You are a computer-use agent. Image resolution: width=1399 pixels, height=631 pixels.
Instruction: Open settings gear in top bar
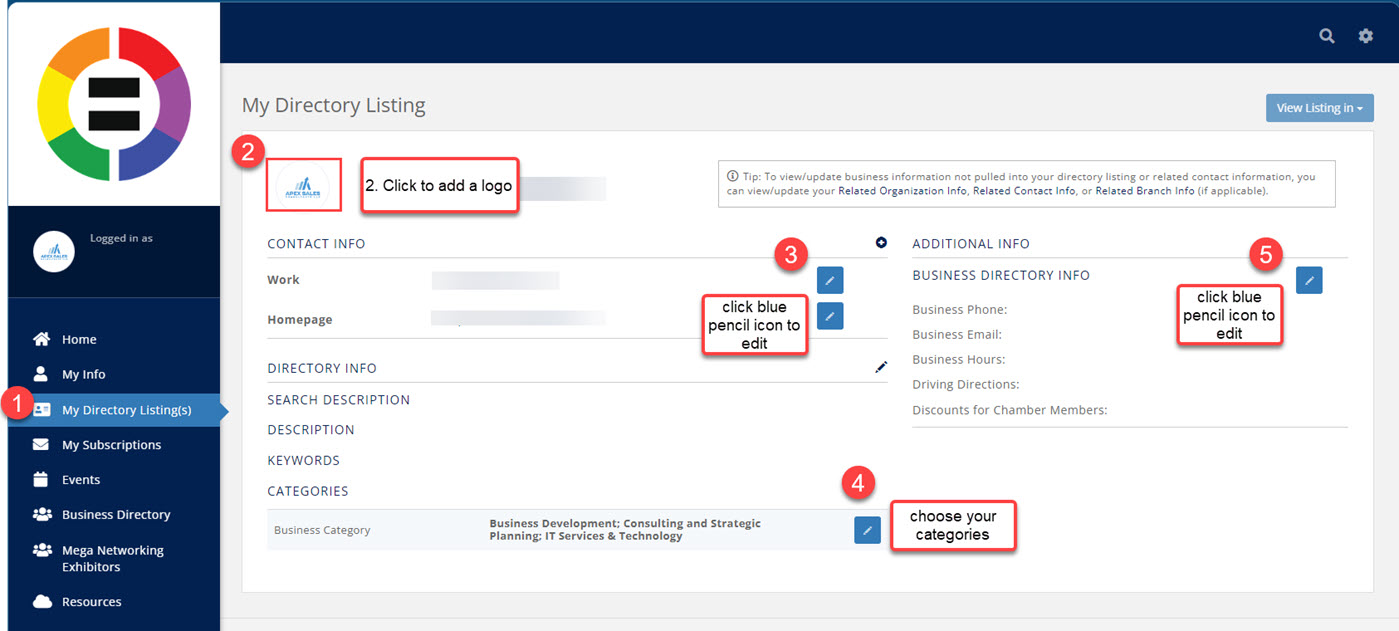coord(1366,36)
